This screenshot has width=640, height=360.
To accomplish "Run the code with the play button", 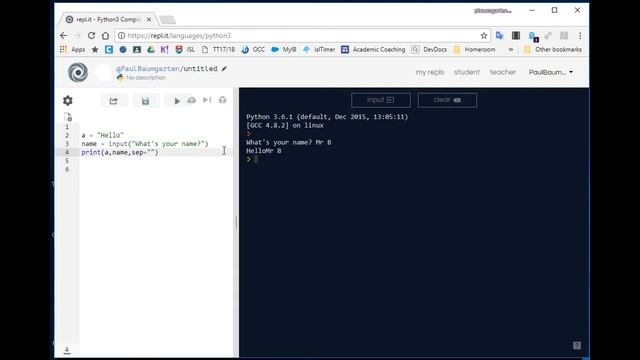I will point(177,101).
